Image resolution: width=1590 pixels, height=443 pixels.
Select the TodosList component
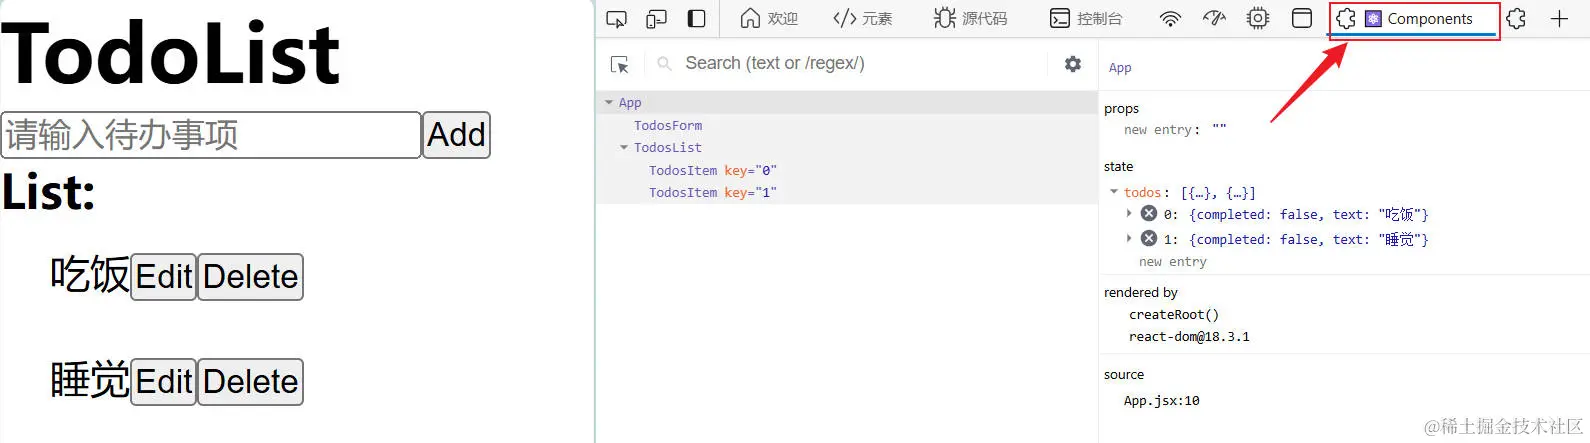point(668,148)
